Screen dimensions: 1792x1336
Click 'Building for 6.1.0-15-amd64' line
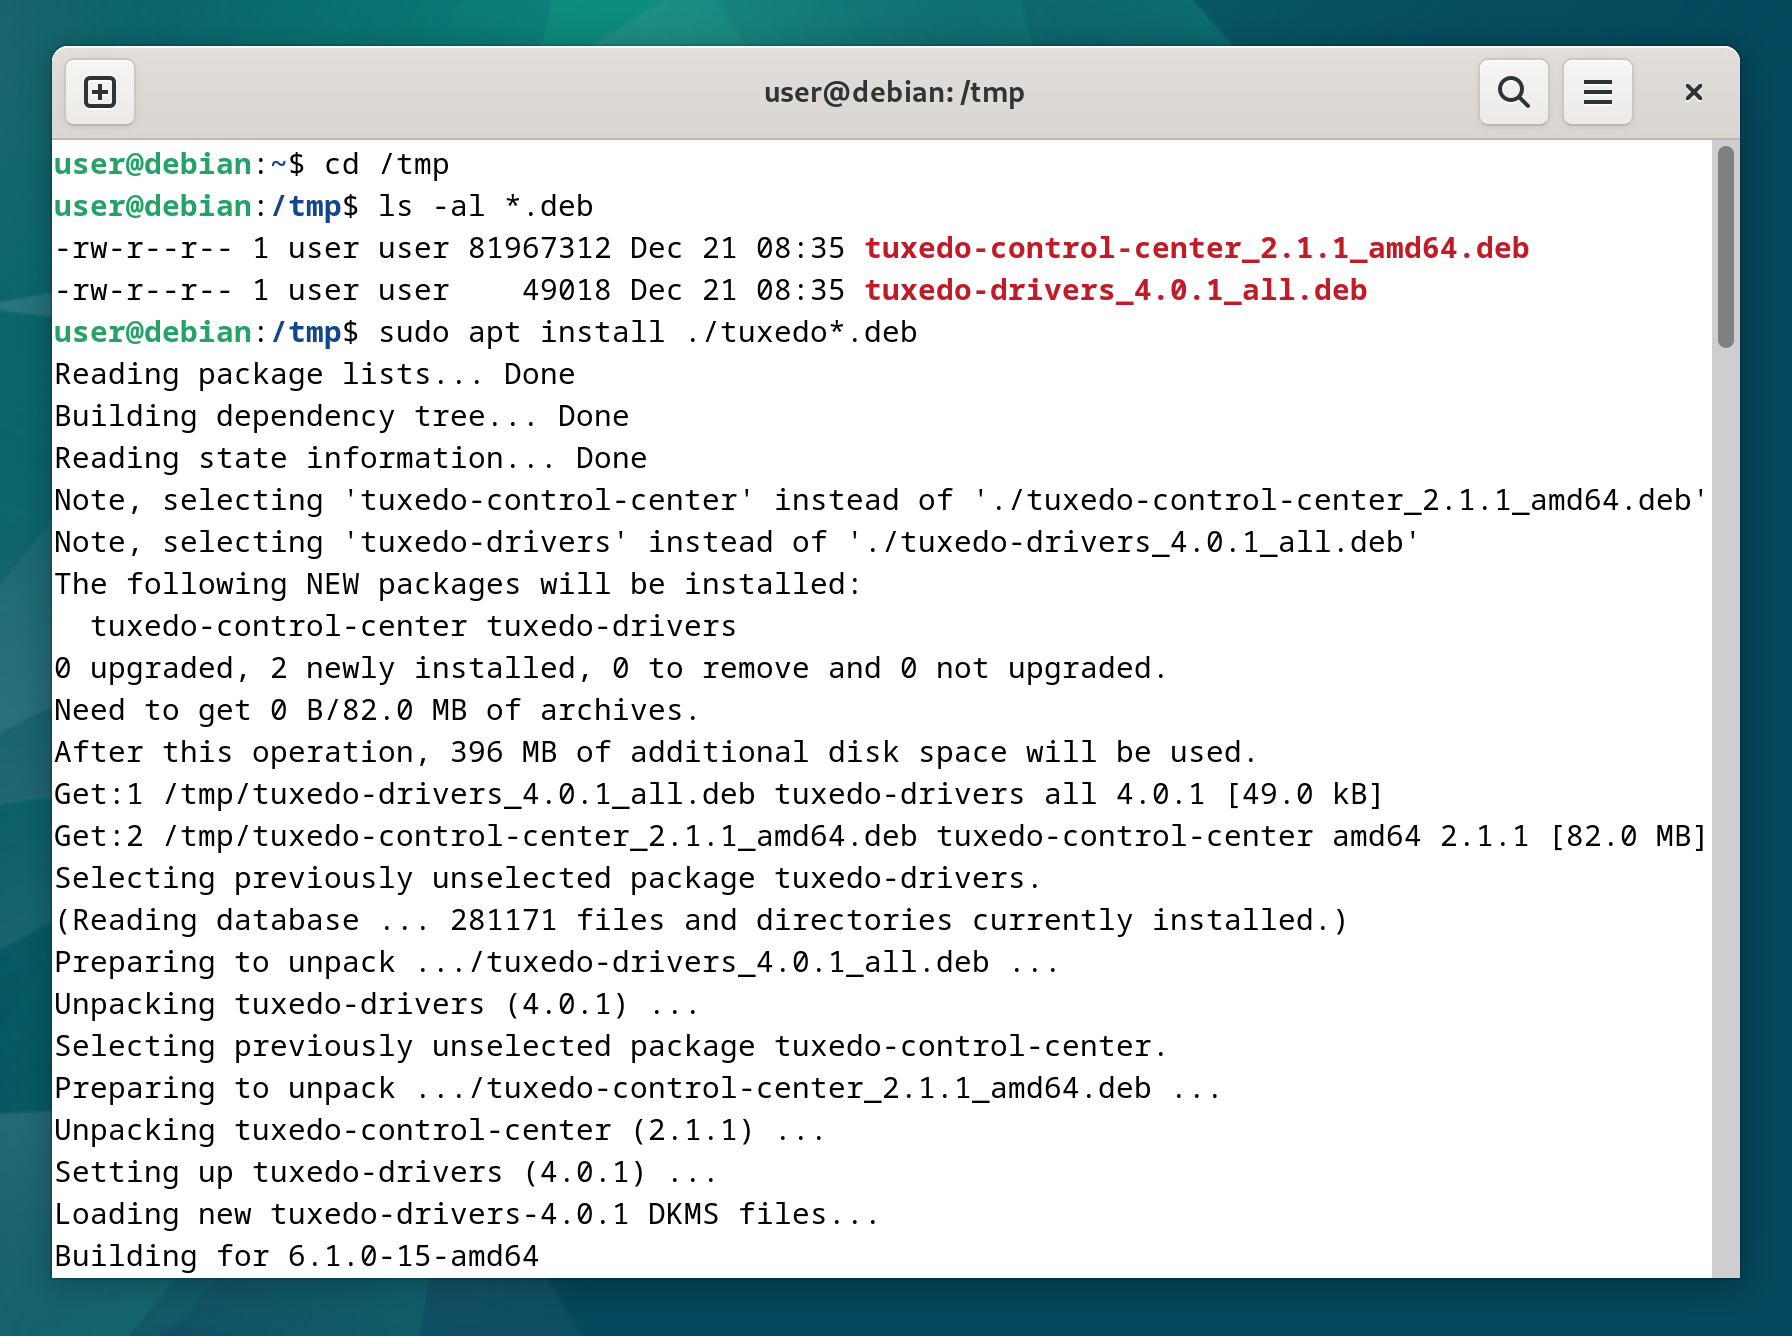(x=297, y=1256)
